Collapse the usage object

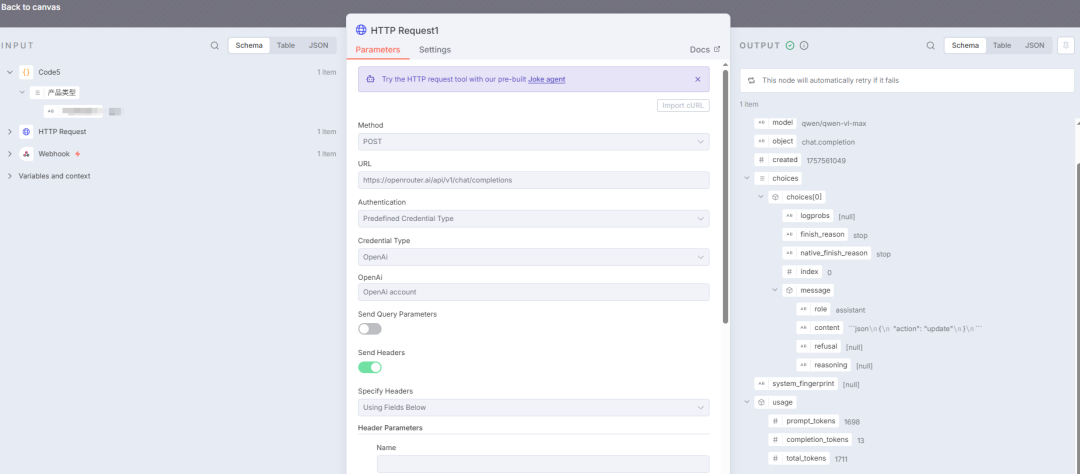point(747,402)
